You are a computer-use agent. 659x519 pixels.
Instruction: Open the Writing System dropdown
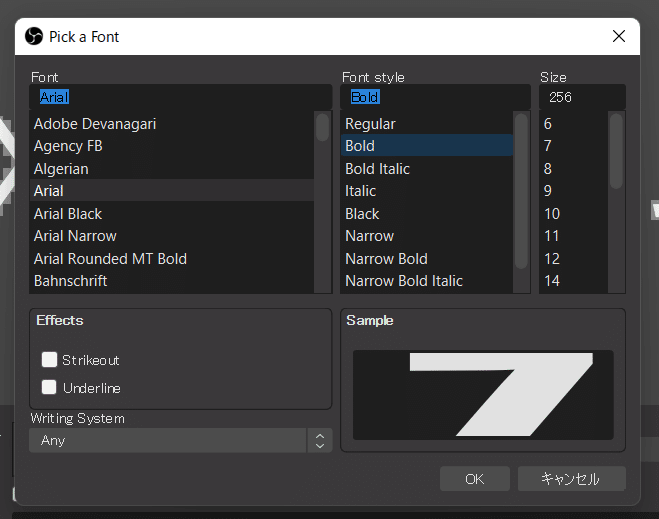point(180,440)
